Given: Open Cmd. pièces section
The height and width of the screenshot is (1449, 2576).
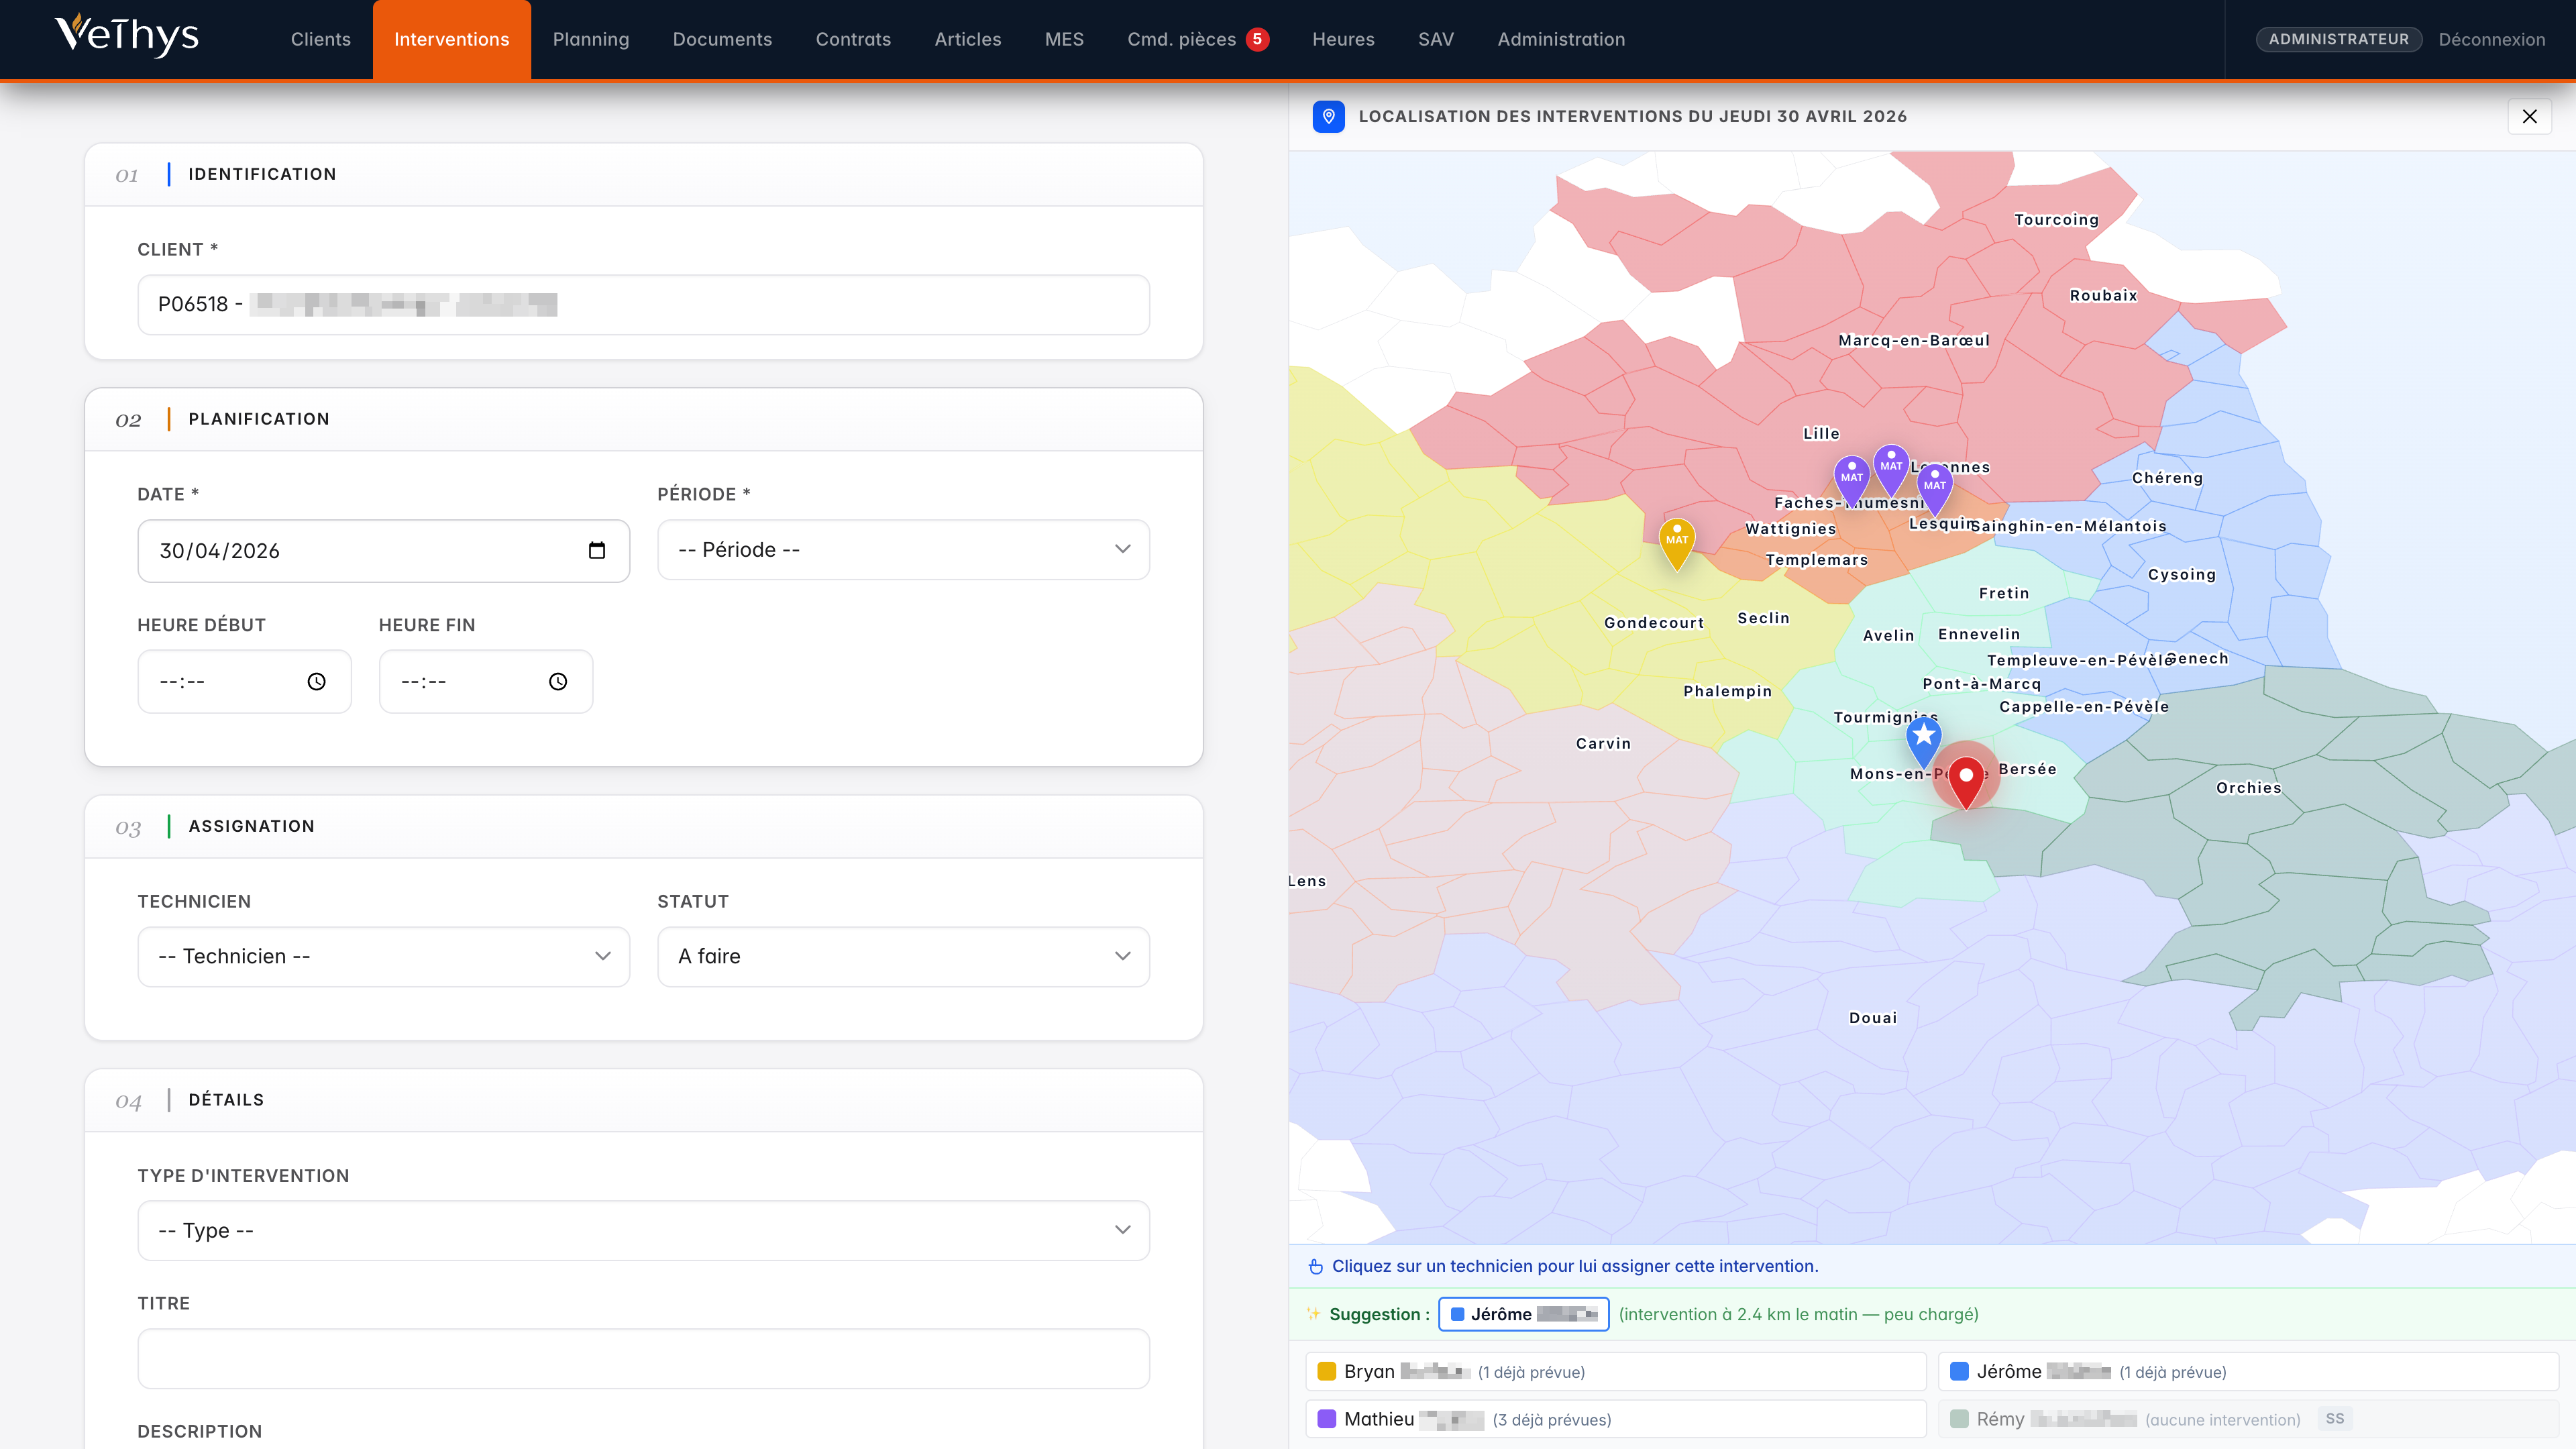Looking at the screenshot, I should [x=1181, y=39].
